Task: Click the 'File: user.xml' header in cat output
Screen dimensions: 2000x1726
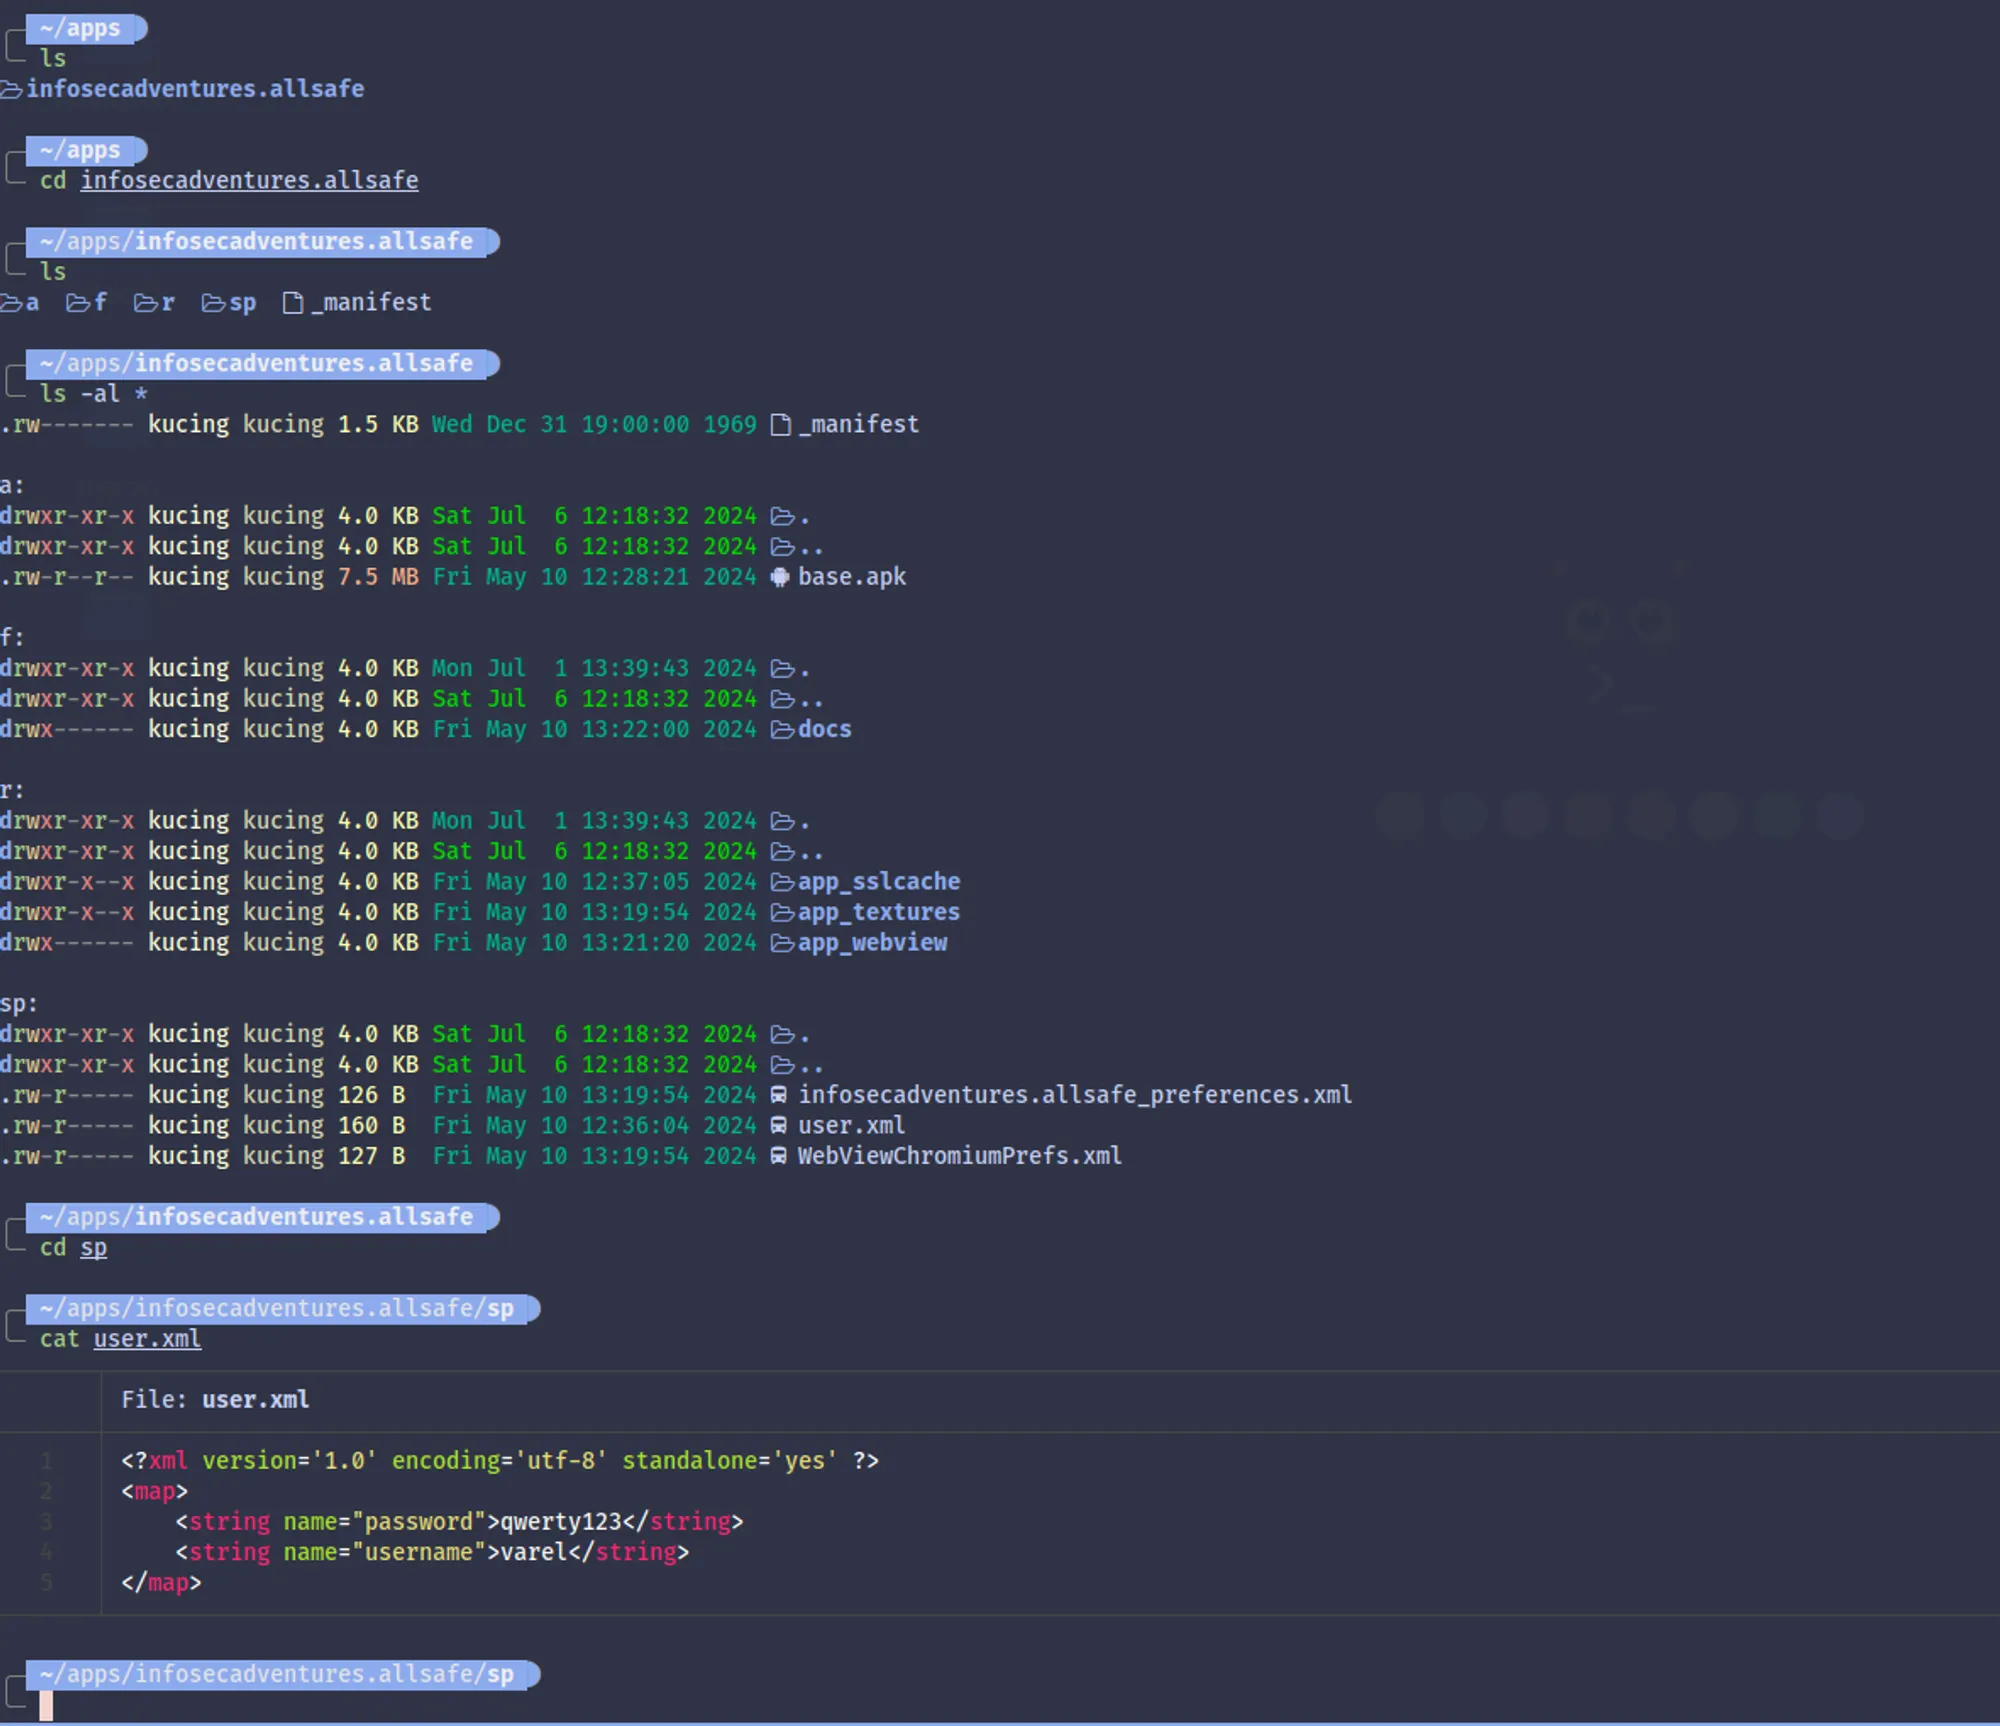Action: (x=215, y=1400)
